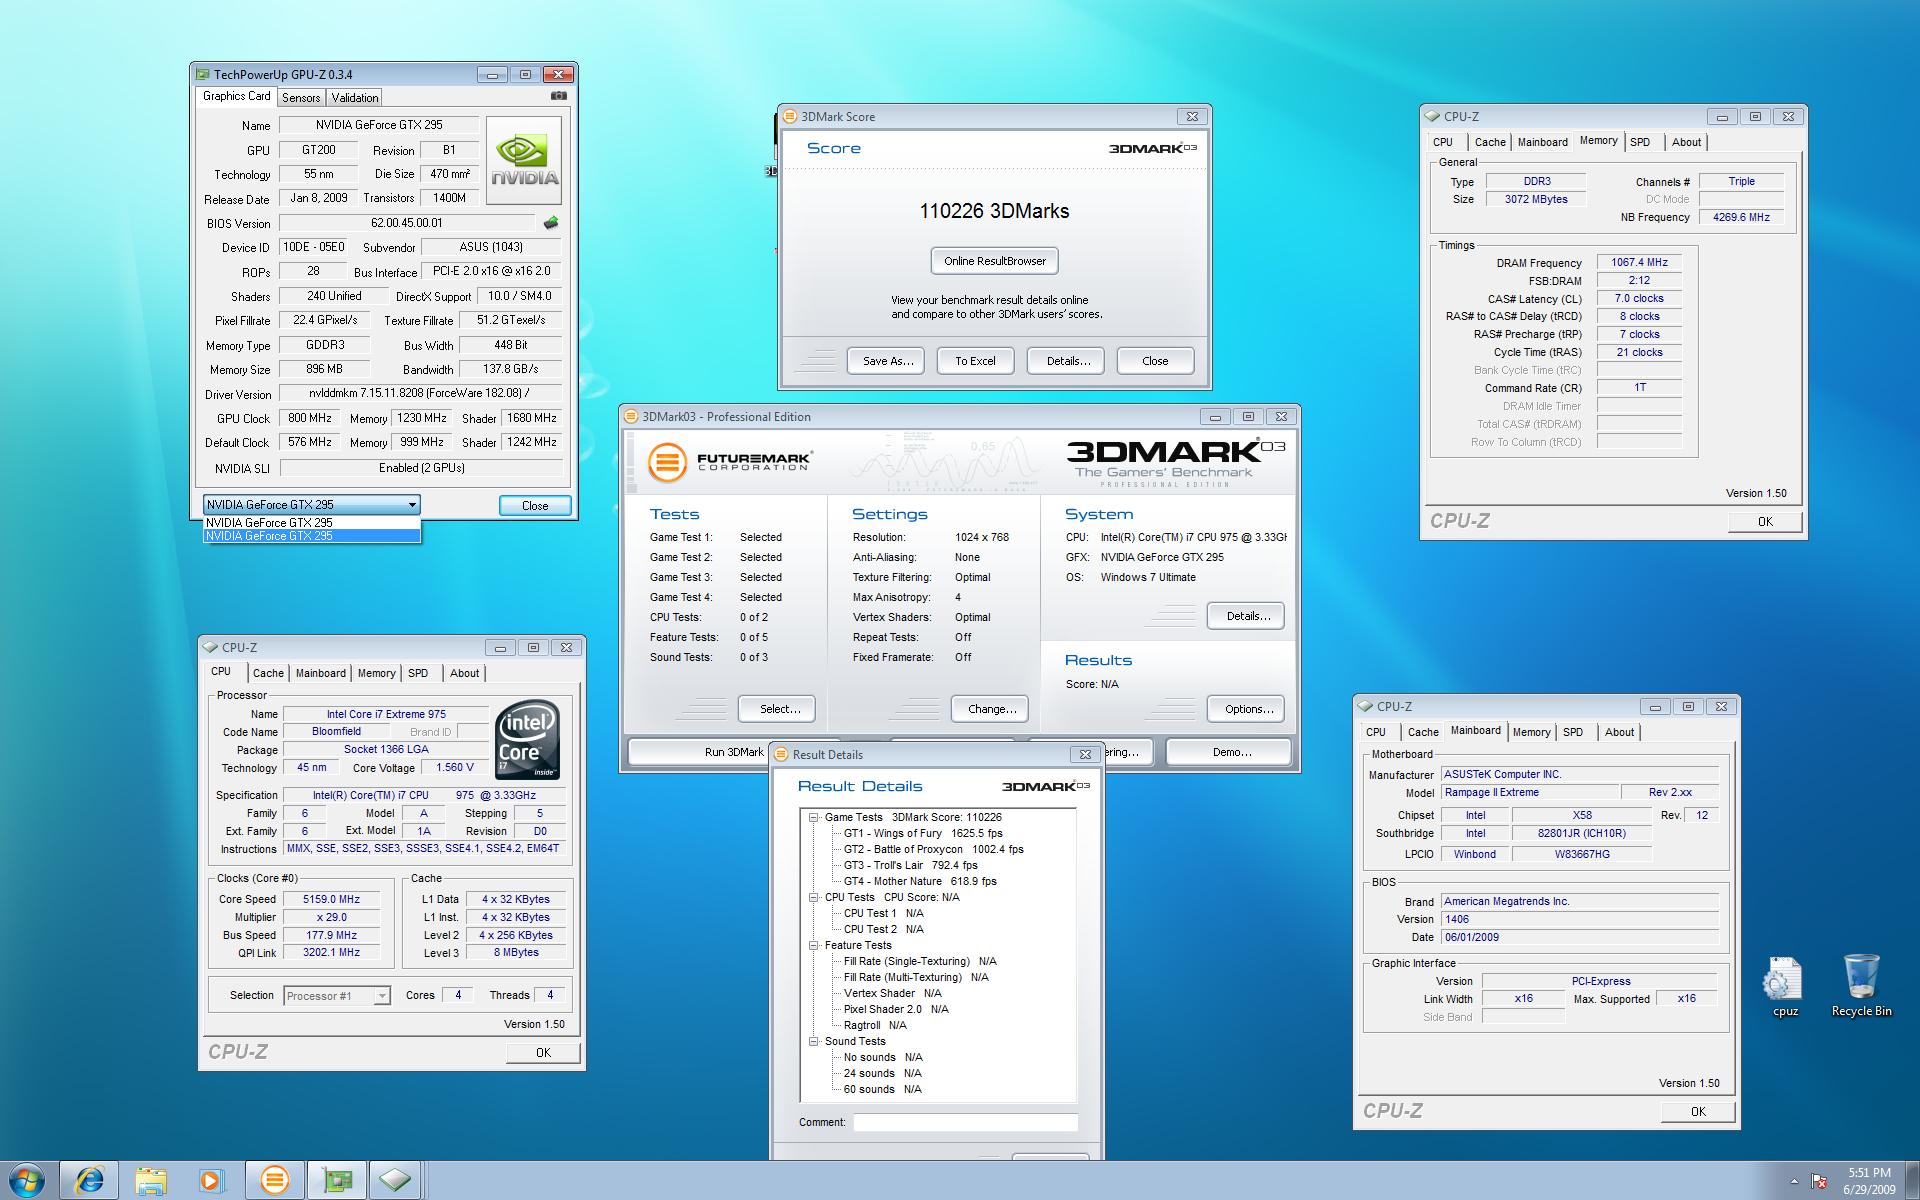Launch Internet Explorer from the taskbar

[x=89, y=1181]
